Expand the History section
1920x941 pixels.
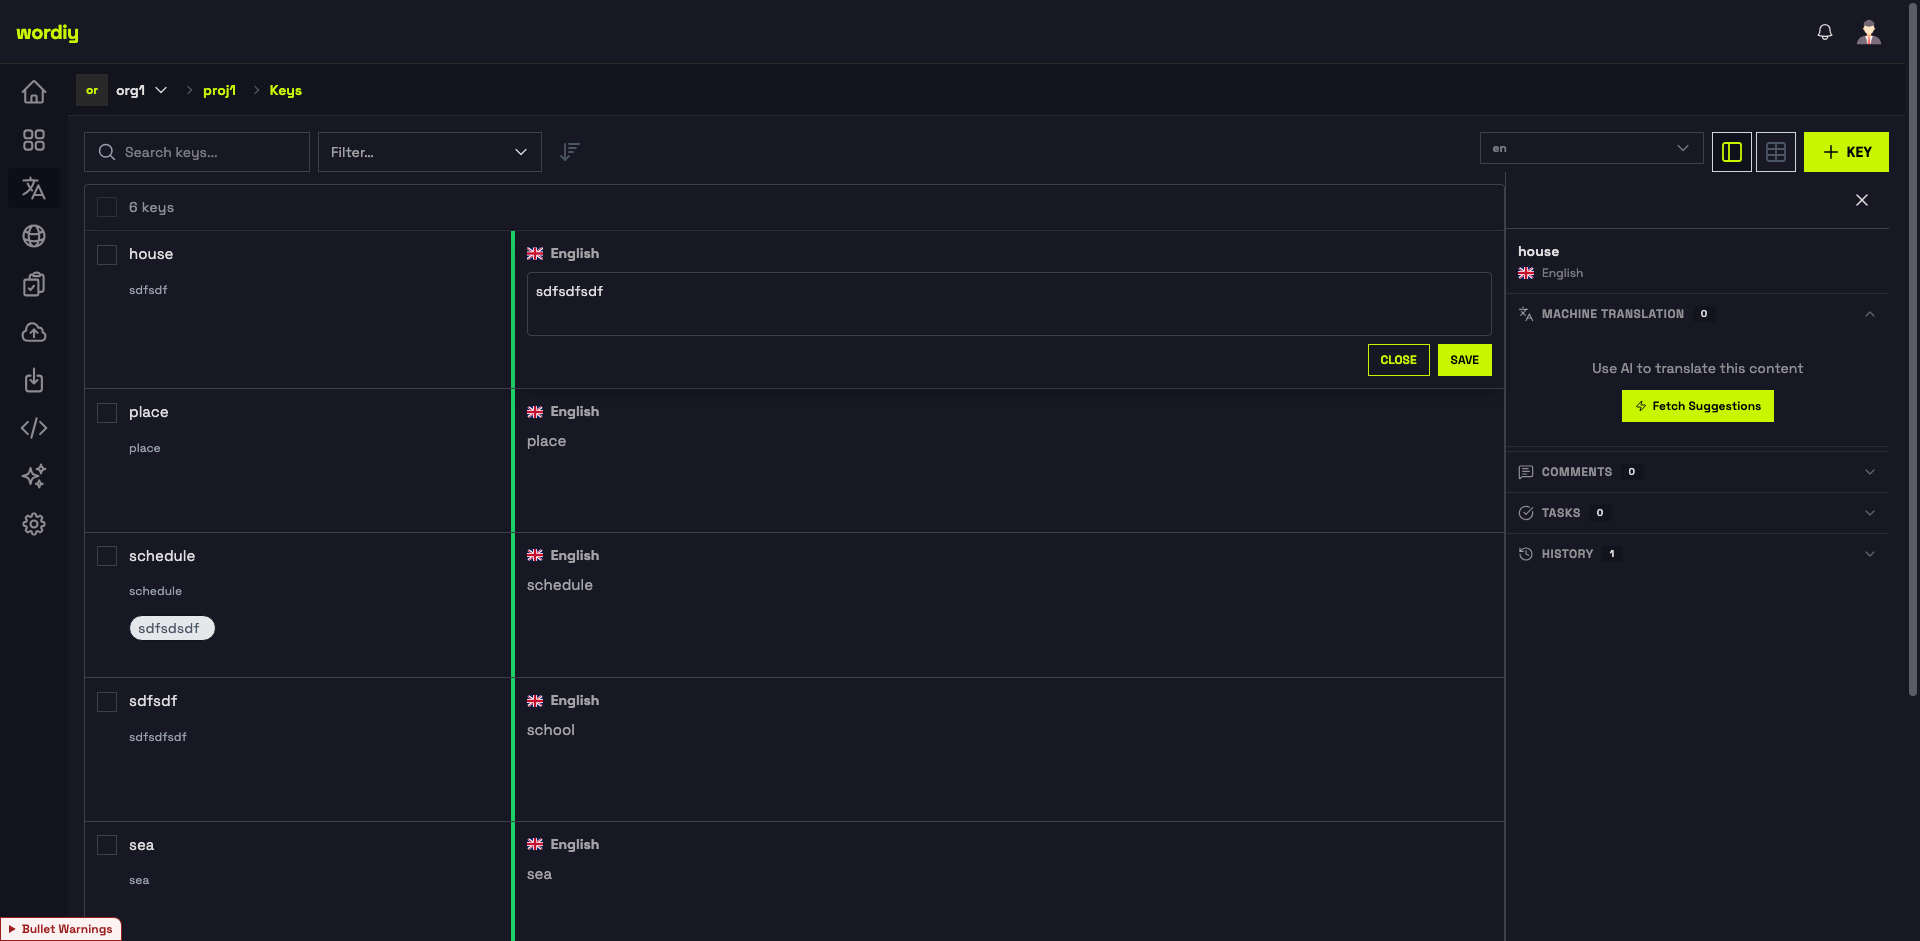(x=1697, y=554)
